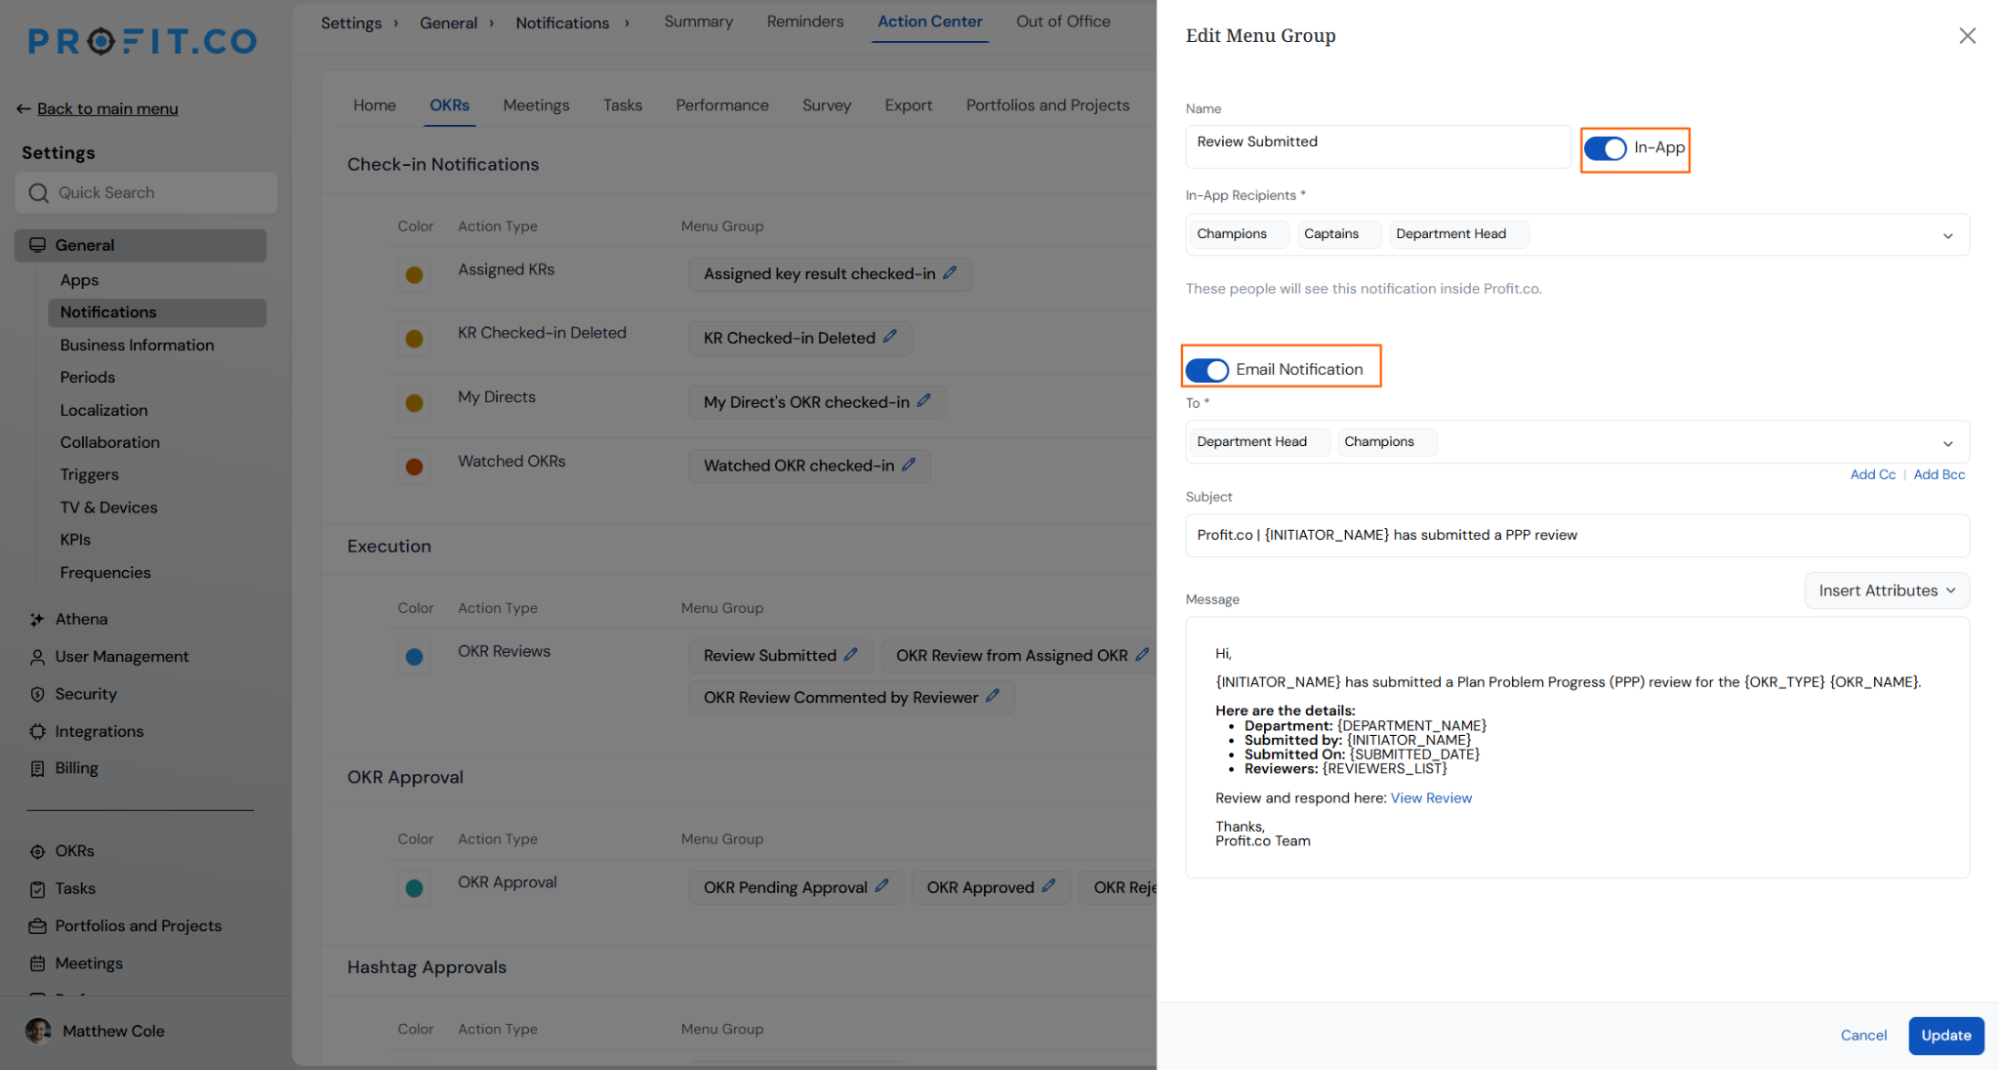Open Athena from the sidebar
This screenshot has width=1999, height=1070.
tap(81, 619)
